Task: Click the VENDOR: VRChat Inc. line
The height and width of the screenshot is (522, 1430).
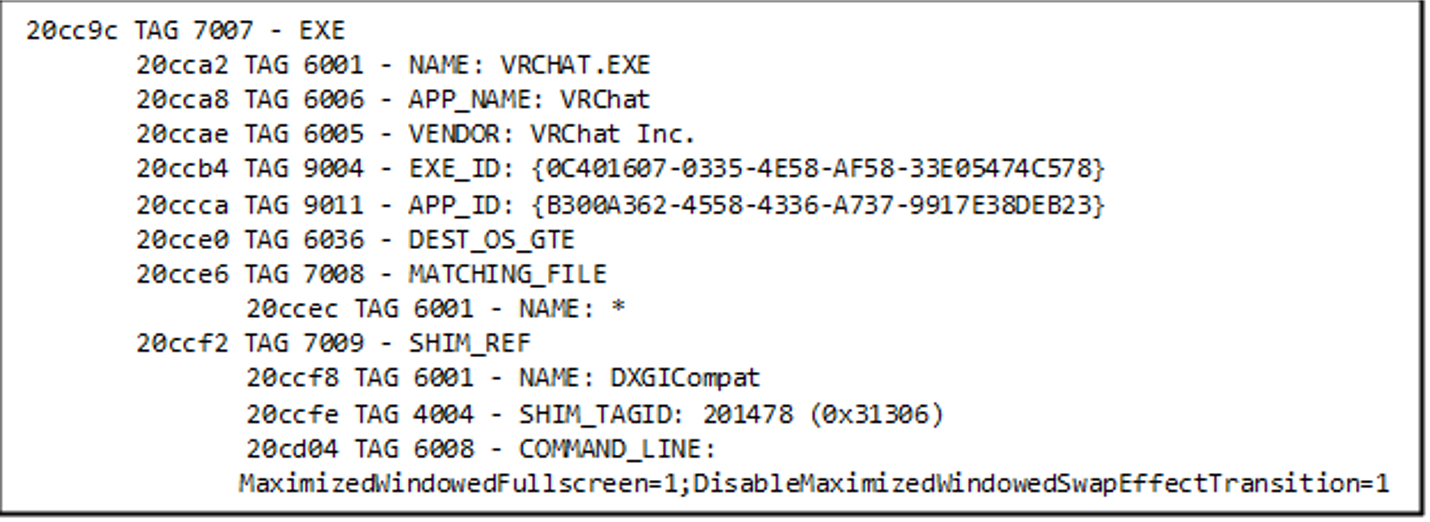Action: [x=415, y=135]
